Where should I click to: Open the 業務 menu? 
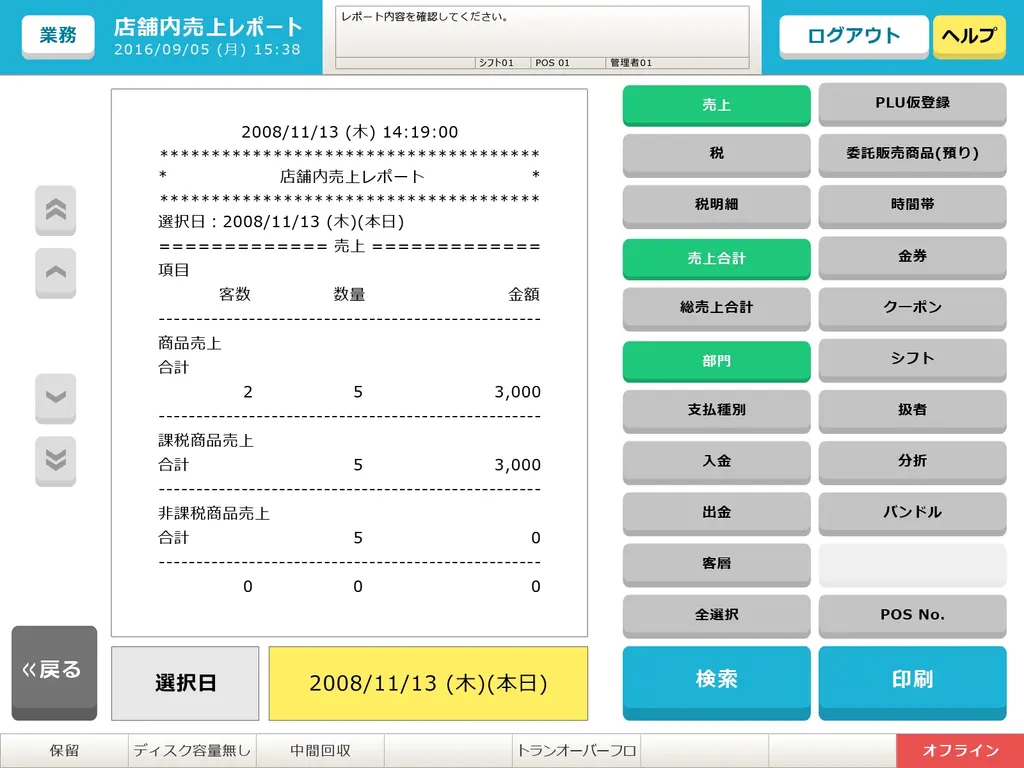[58, 36]
